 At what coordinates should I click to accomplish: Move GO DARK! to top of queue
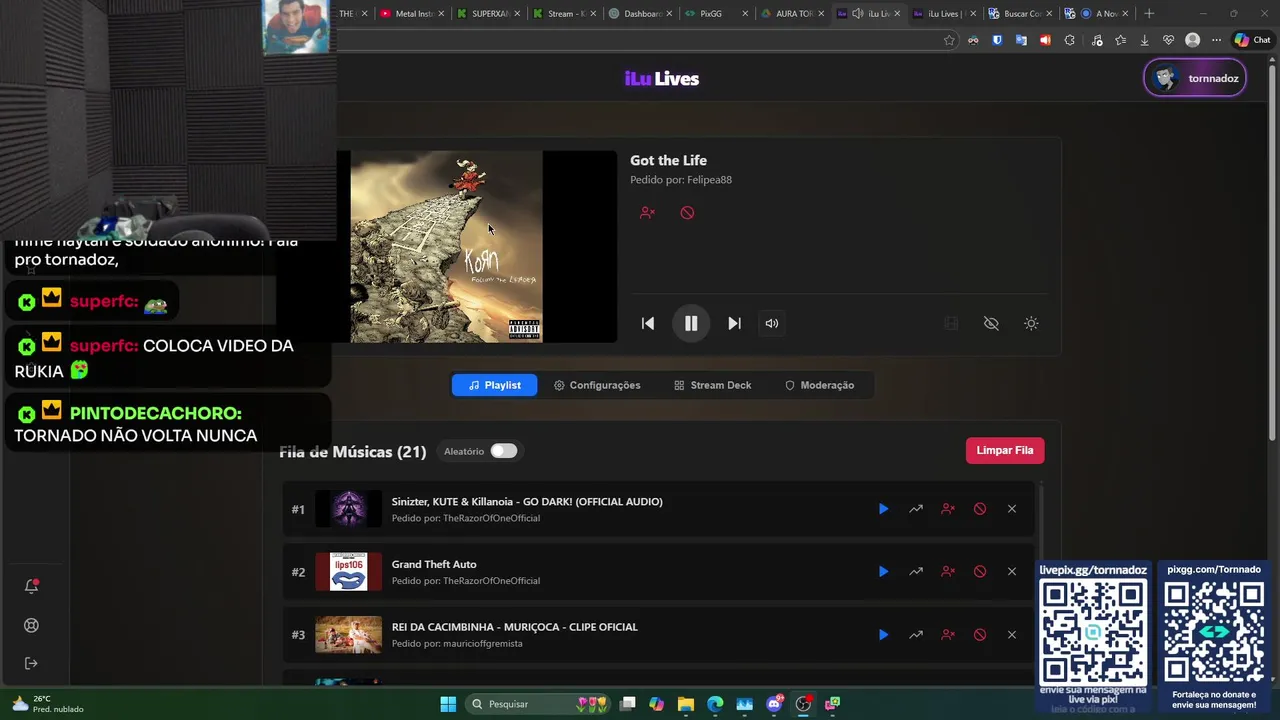click(915, 509)
